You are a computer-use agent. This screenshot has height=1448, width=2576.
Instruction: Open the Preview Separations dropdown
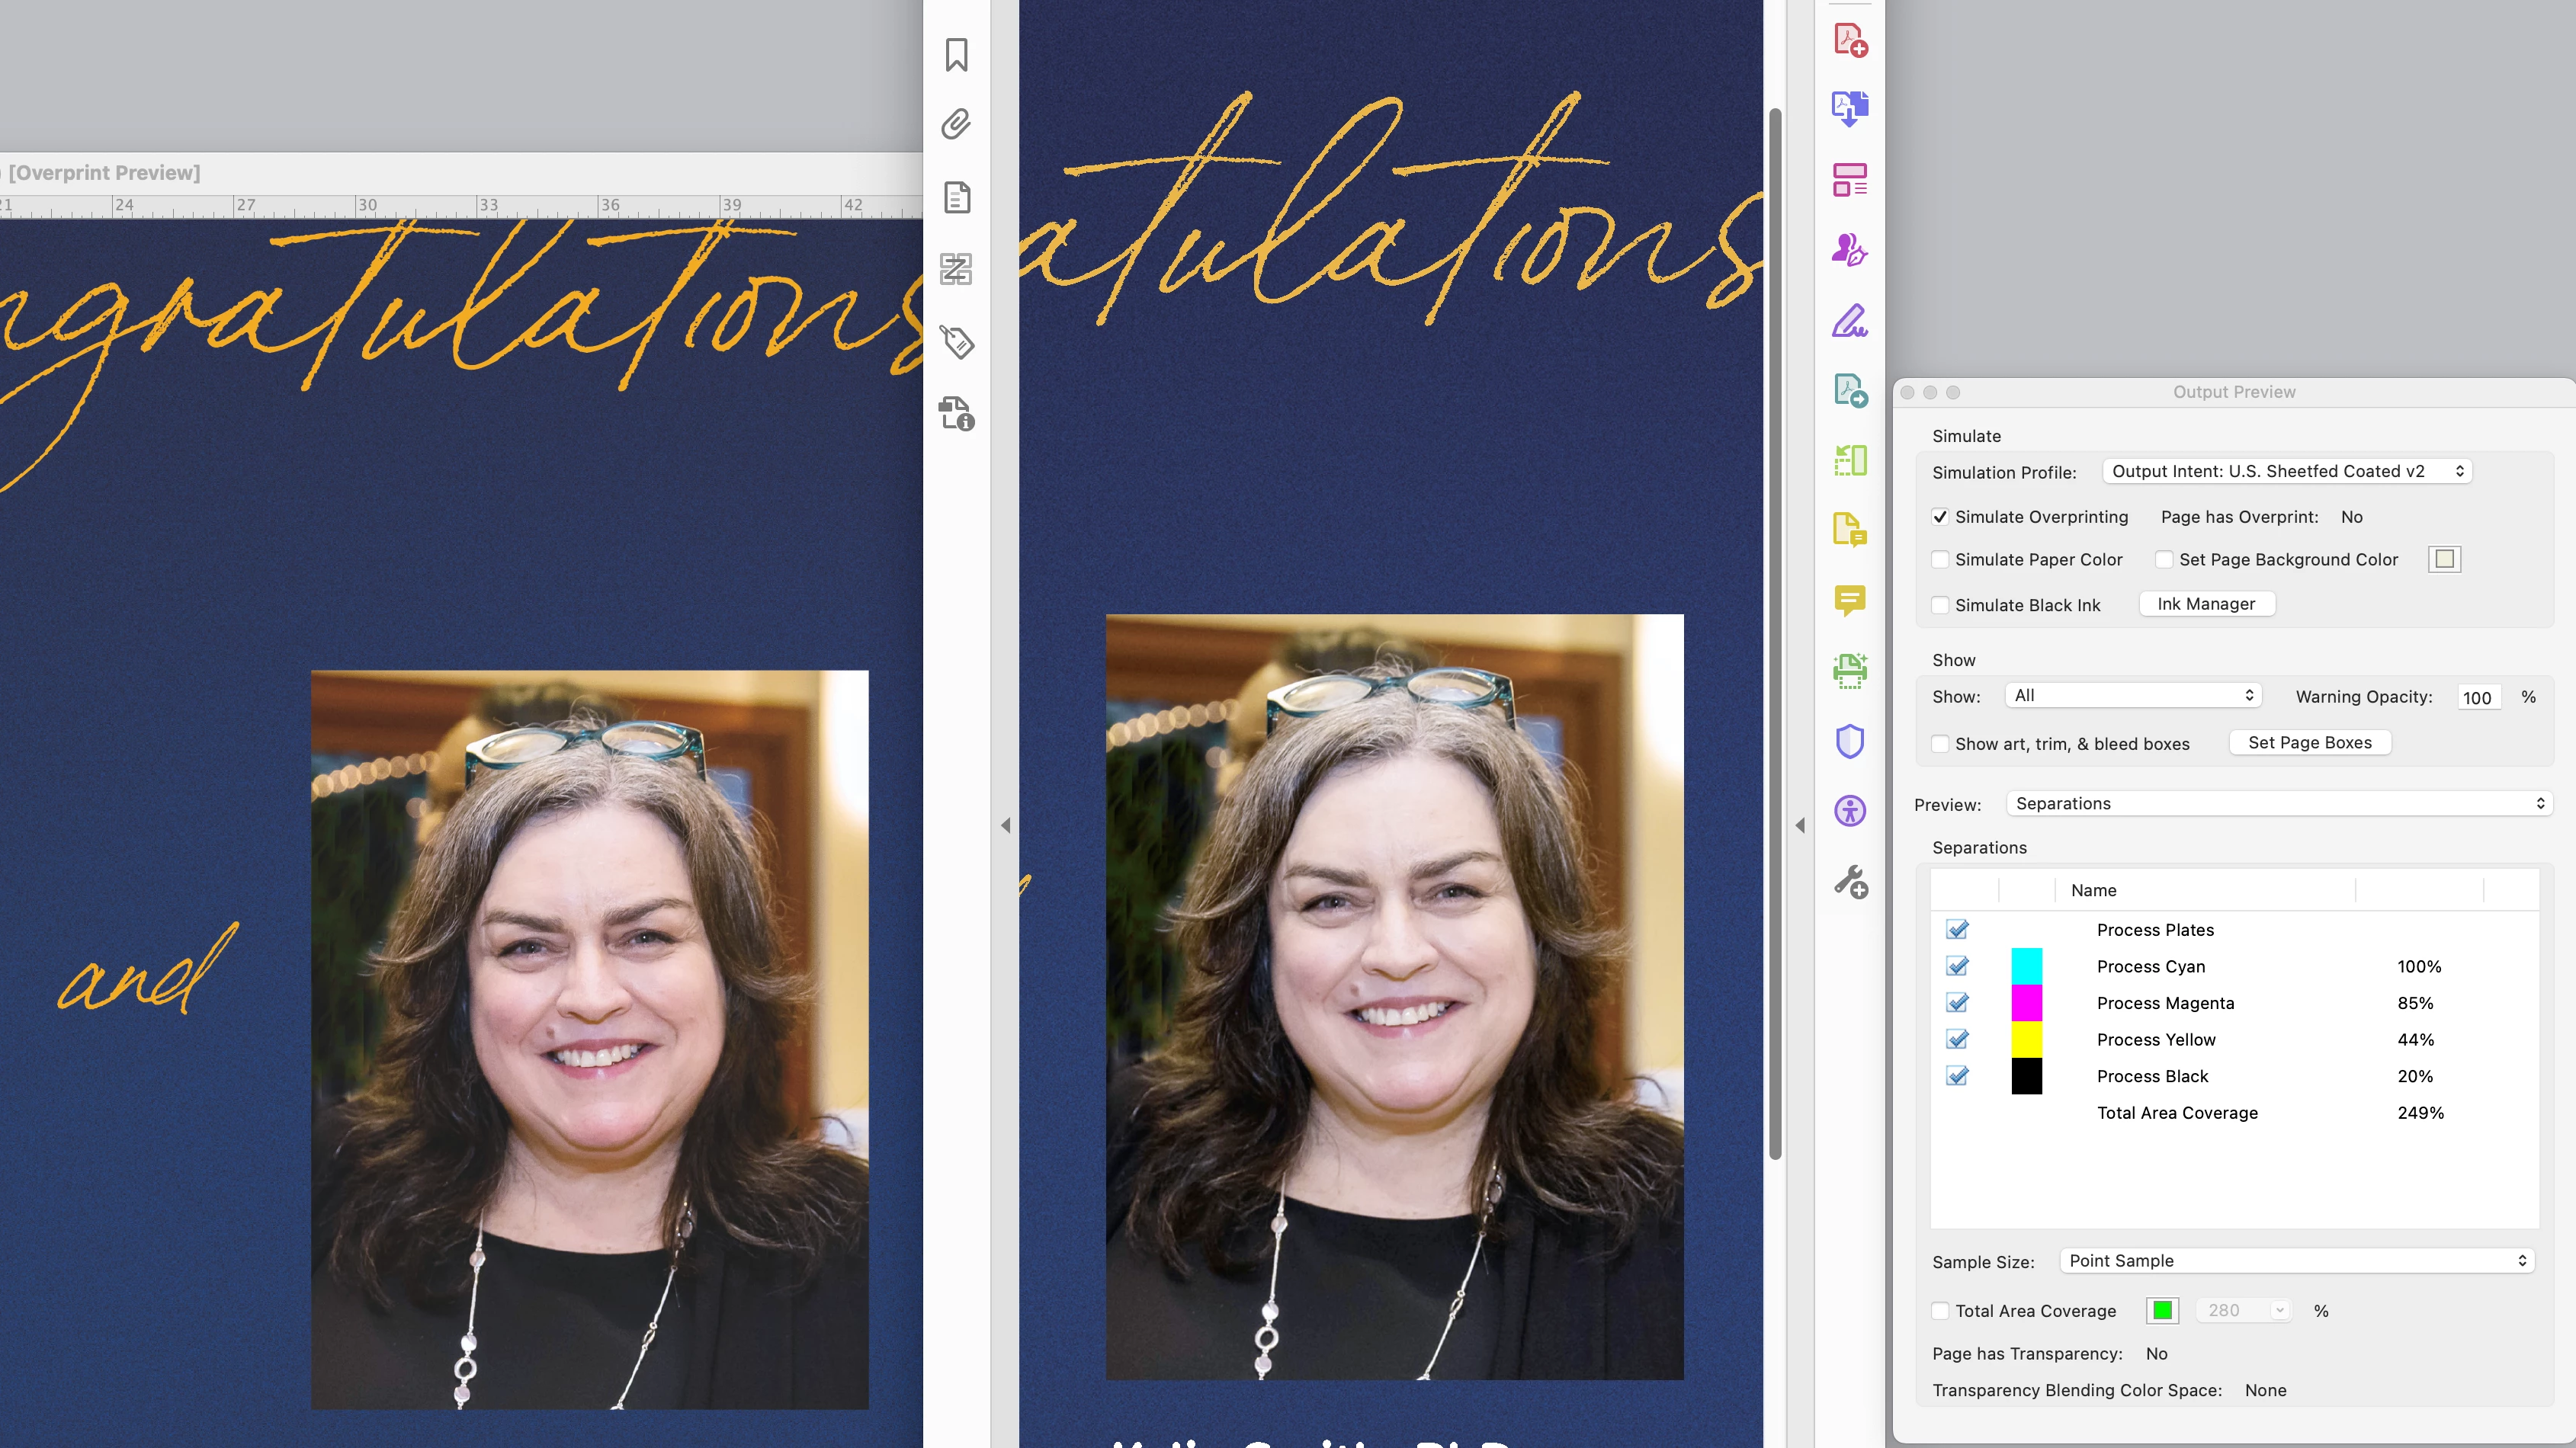coord(2278,803)
